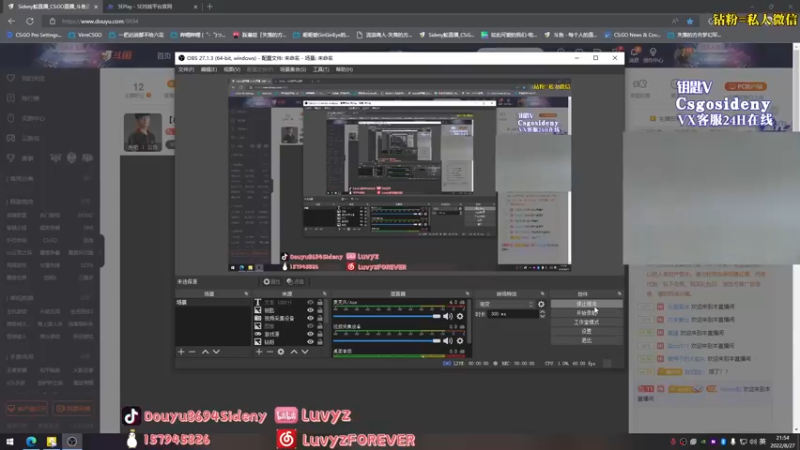Screen dimensions: 800x450
Task: Toggle visibility of second source row
Action: coord(310,310)
